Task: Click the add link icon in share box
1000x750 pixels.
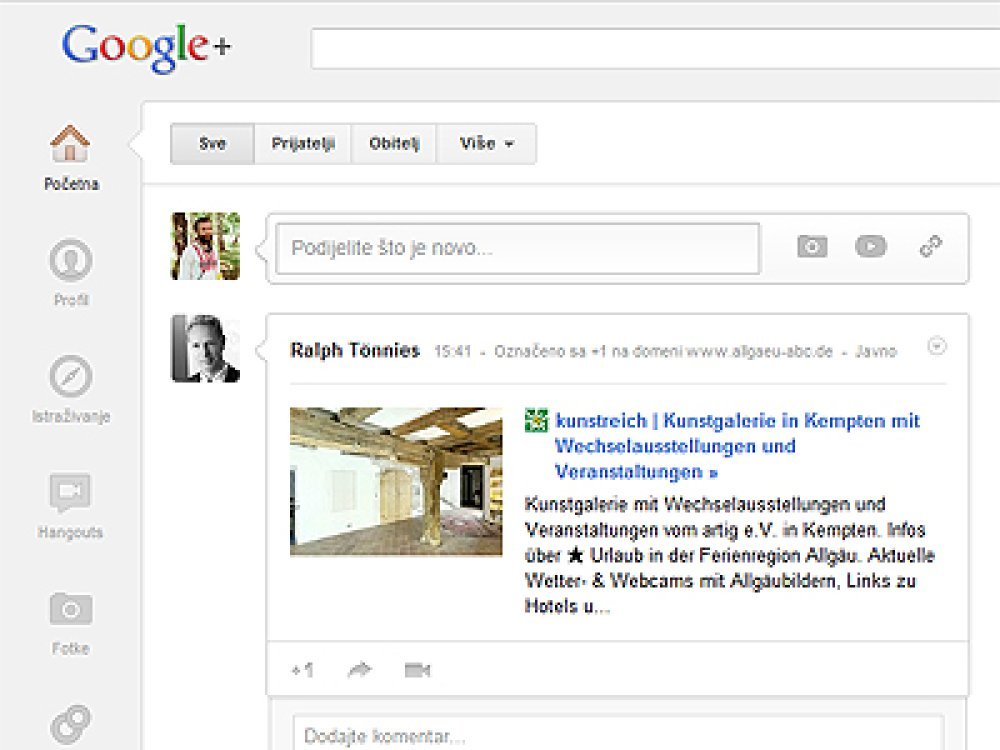Action: [931, 247]
